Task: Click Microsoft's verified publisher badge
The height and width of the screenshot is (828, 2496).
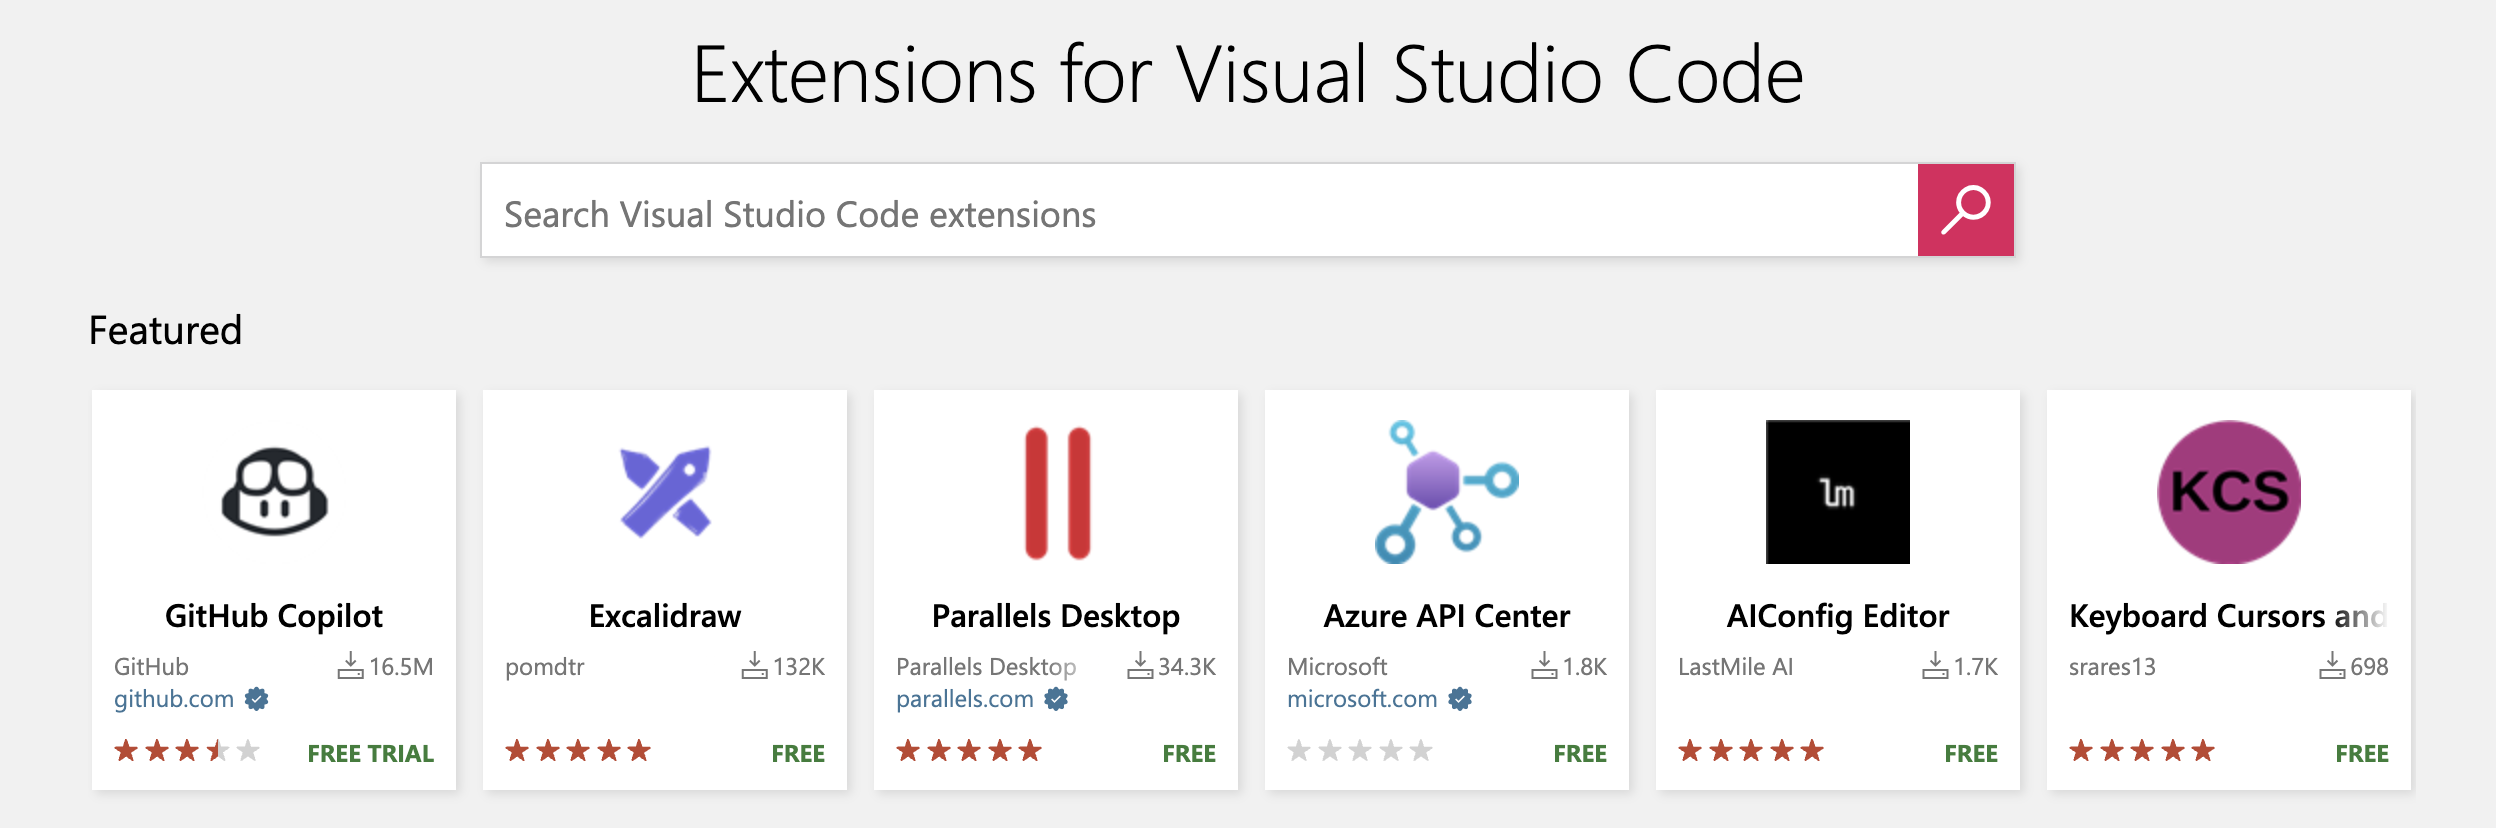Action: pyautogui.click(x=1460, y=699)
